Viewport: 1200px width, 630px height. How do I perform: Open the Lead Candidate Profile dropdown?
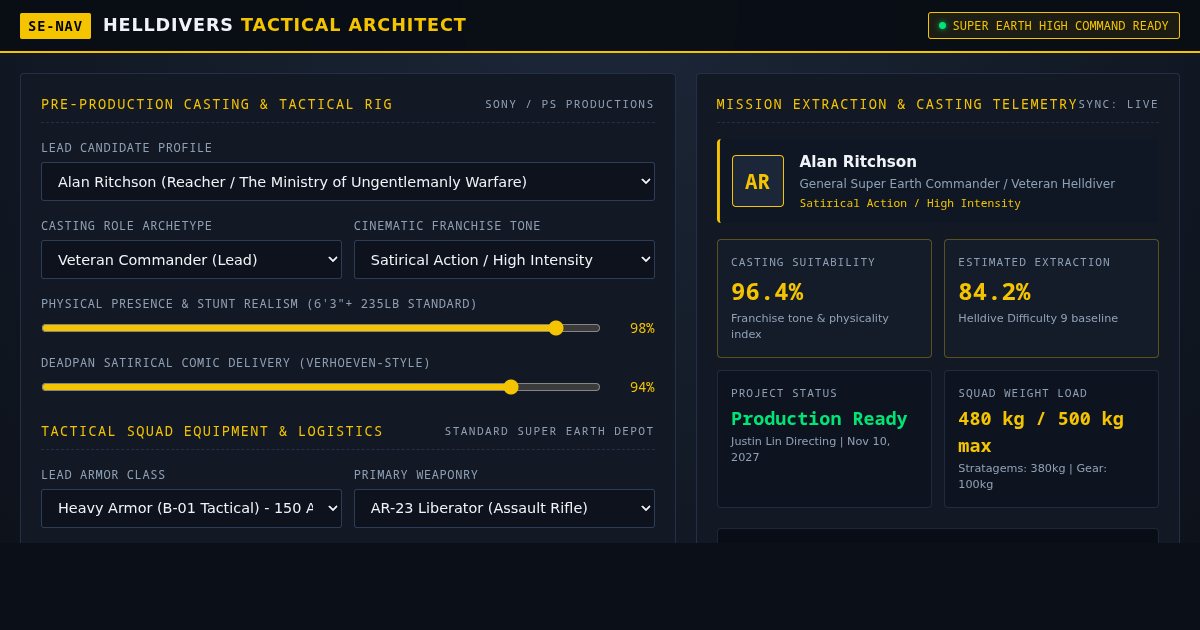(x=348, y=182)
